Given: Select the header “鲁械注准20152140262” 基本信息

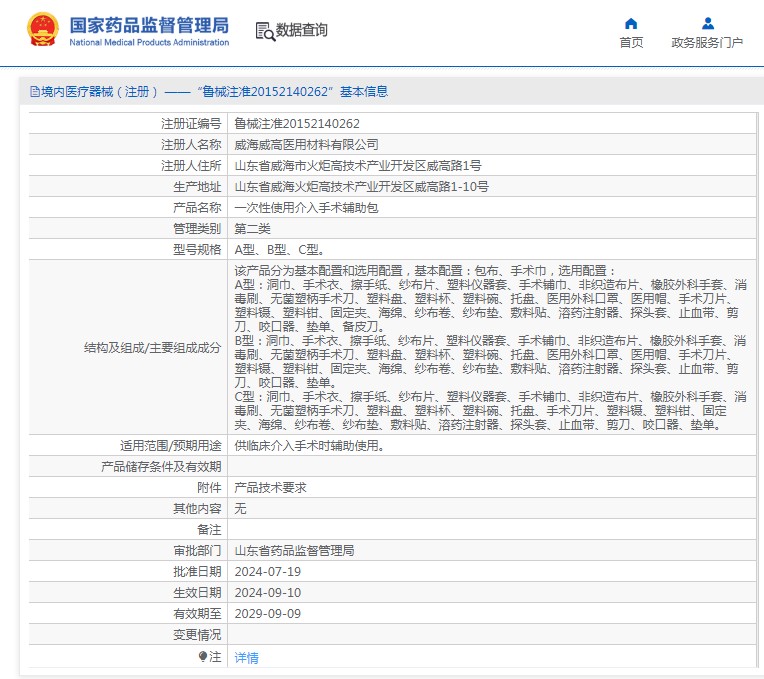Looking at the screenshot, I should click(x=293, y=92).
